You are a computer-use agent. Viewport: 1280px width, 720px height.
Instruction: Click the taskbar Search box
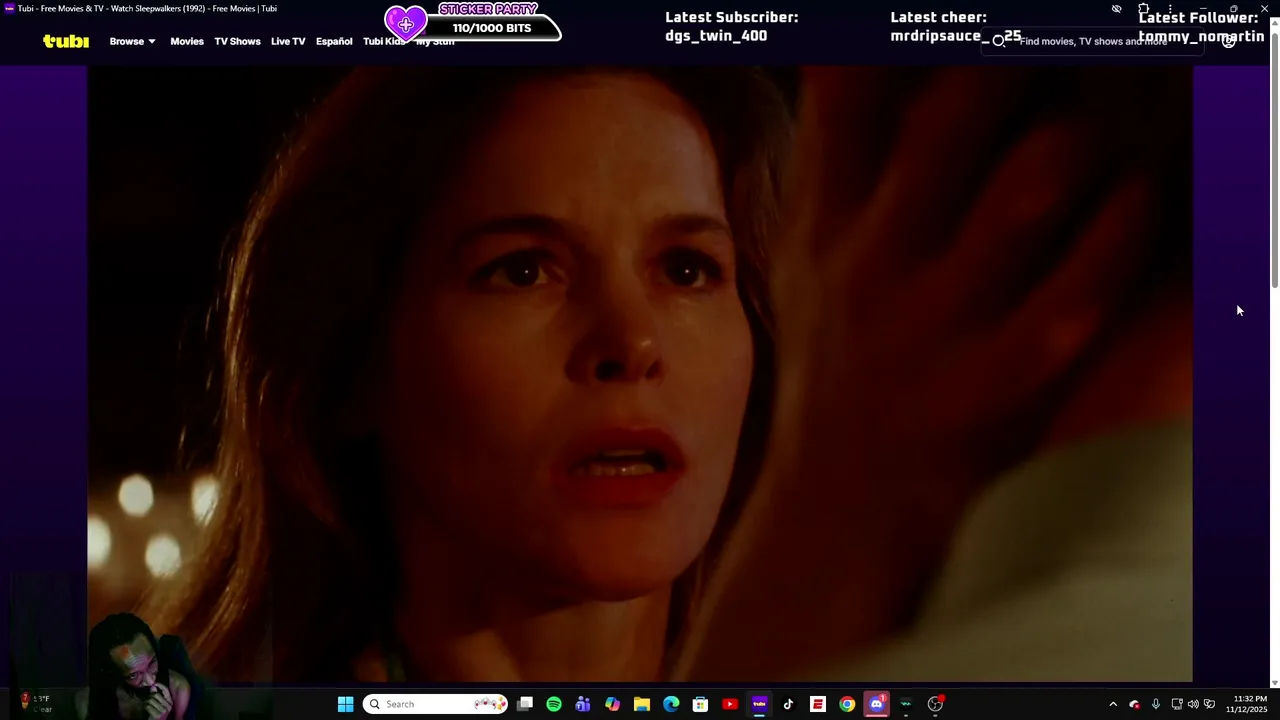[x=435, y=704]
